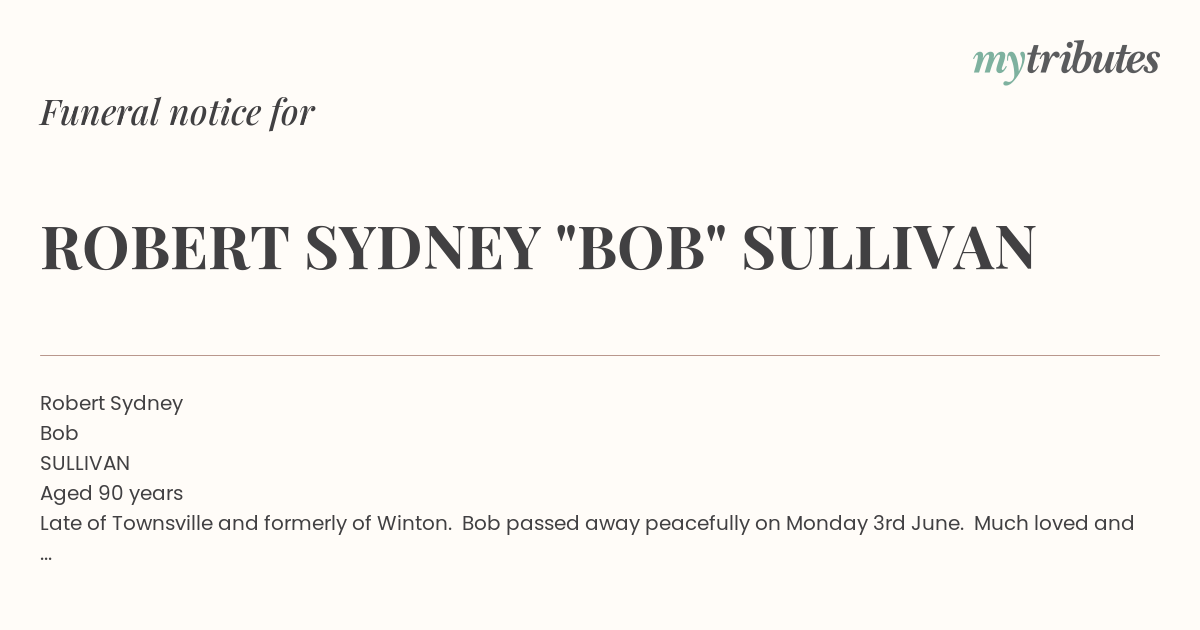
Task: Click "SULLIVAN" in the large title
Action: point(889,248)
